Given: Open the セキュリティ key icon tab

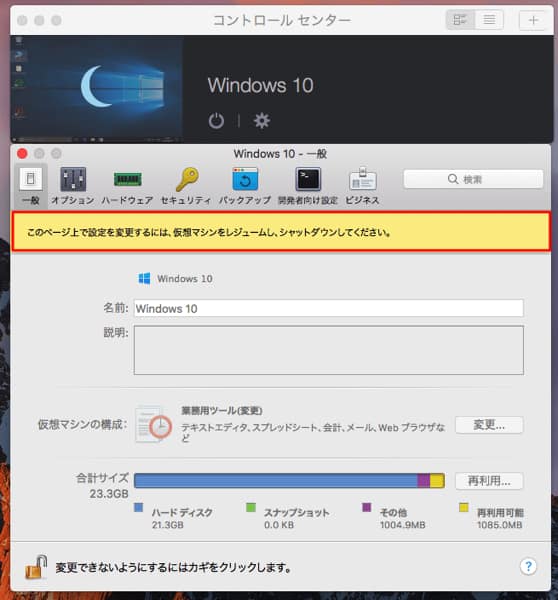Looking at the screenshot, I should (x=186, y=186).
